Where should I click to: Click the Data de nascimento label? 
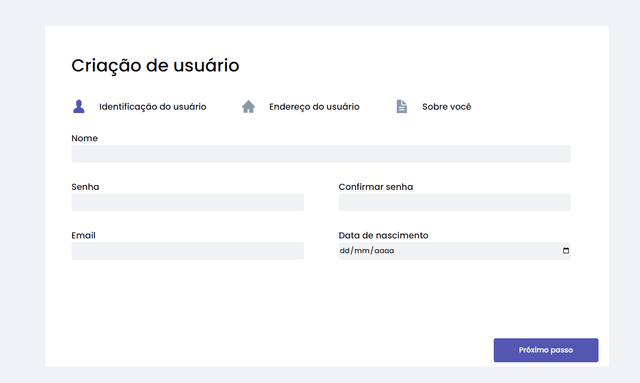tap(383, 235)
